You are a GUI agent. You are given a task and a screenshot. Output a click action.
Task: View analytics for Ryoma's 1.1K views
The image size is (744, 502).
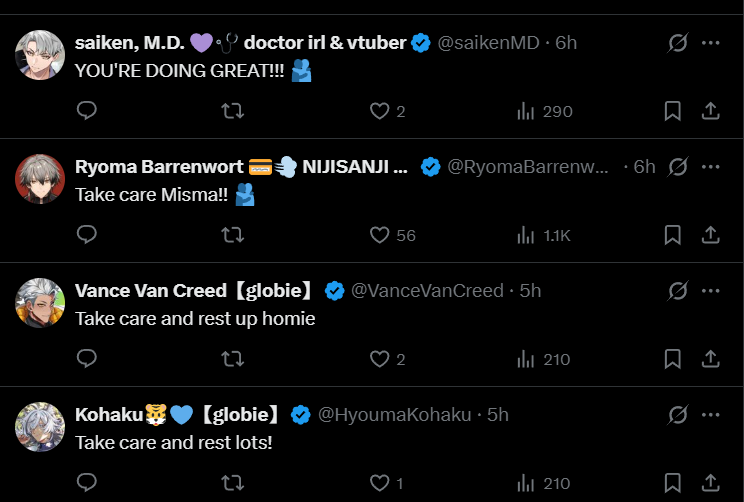click(x=544, y=235)
